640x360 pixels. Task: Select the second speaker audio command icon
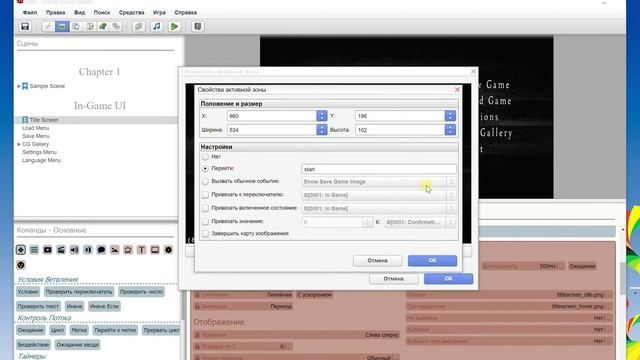tap(88, 250)
